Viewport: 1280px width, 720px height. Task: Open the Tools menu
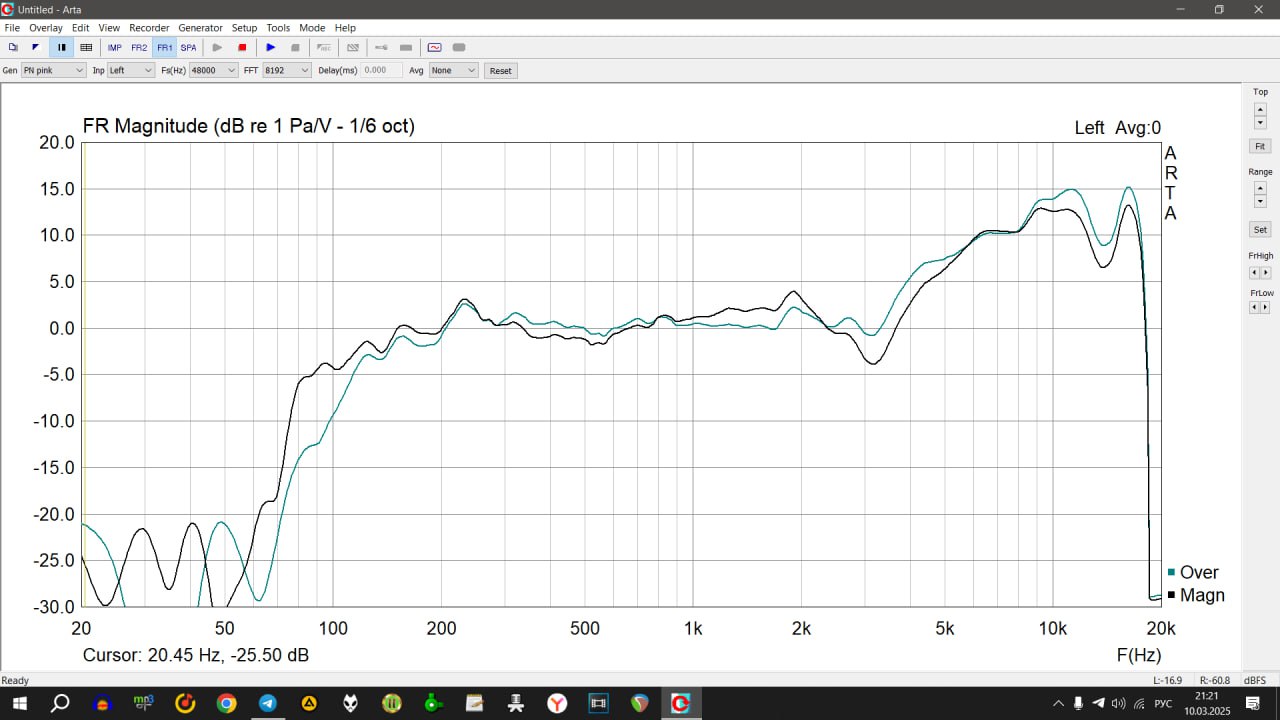point(278,28)
